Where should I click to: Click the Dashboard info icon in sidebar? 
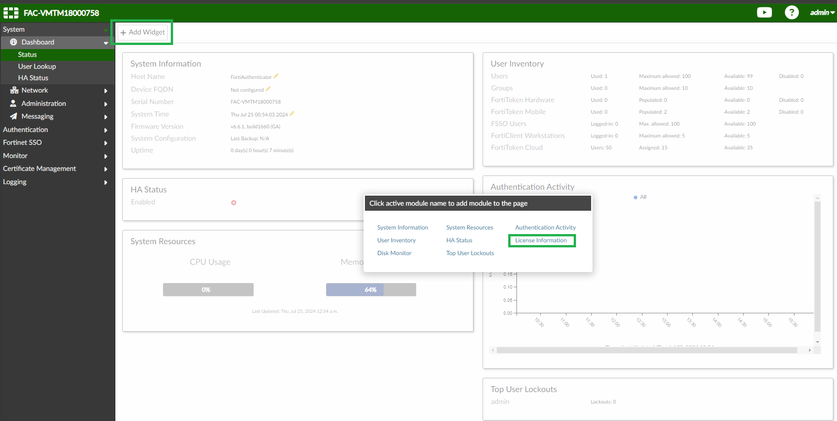tap(13, 42)
